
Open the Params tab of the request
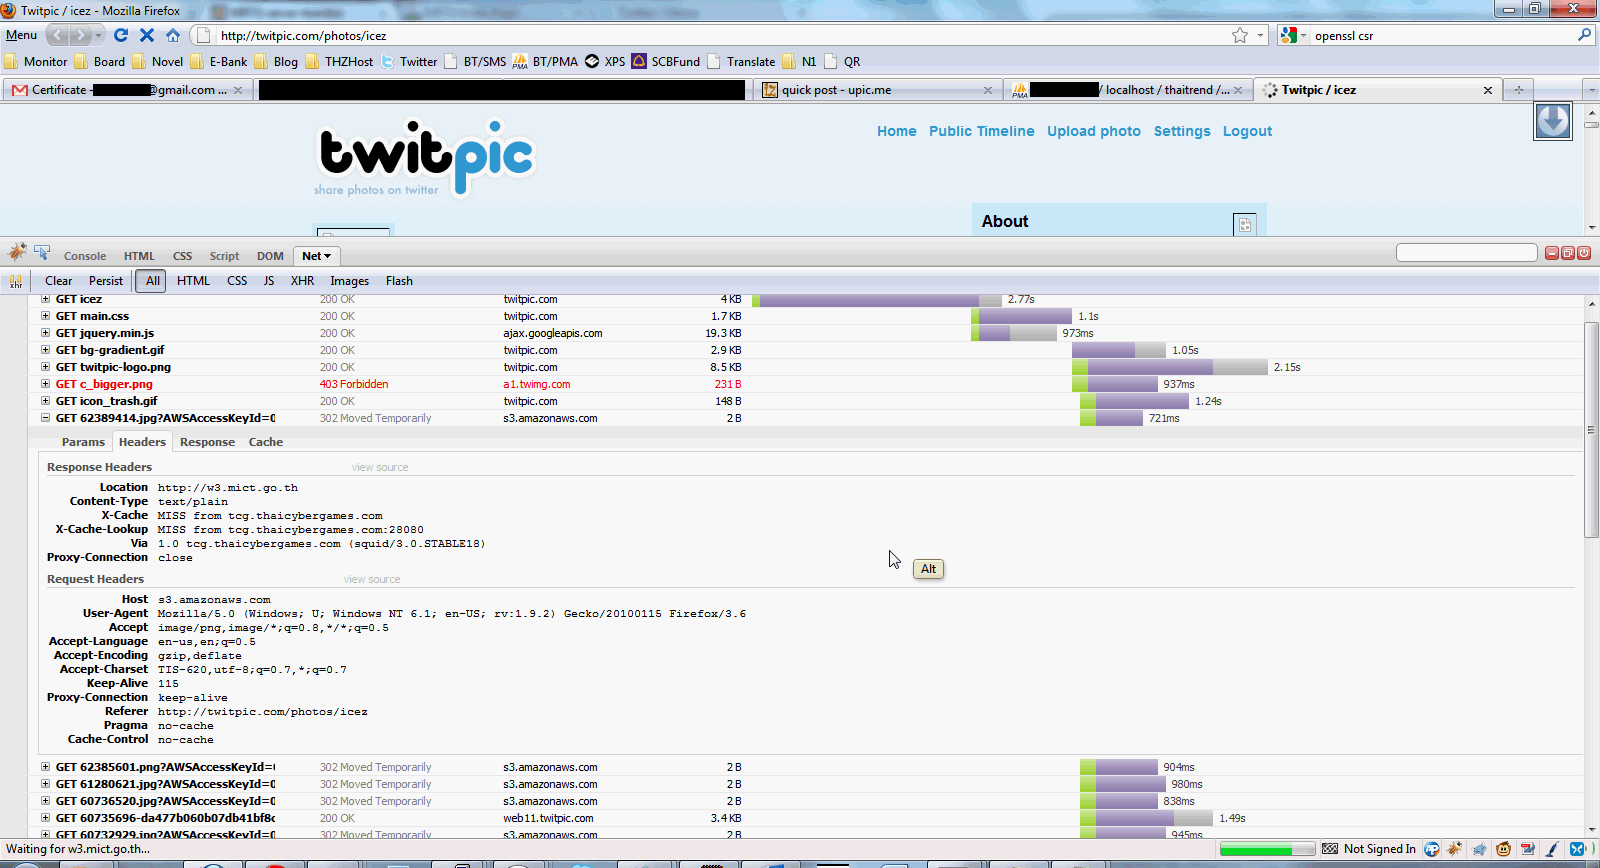pyautogui.click(x=83, y=442)
